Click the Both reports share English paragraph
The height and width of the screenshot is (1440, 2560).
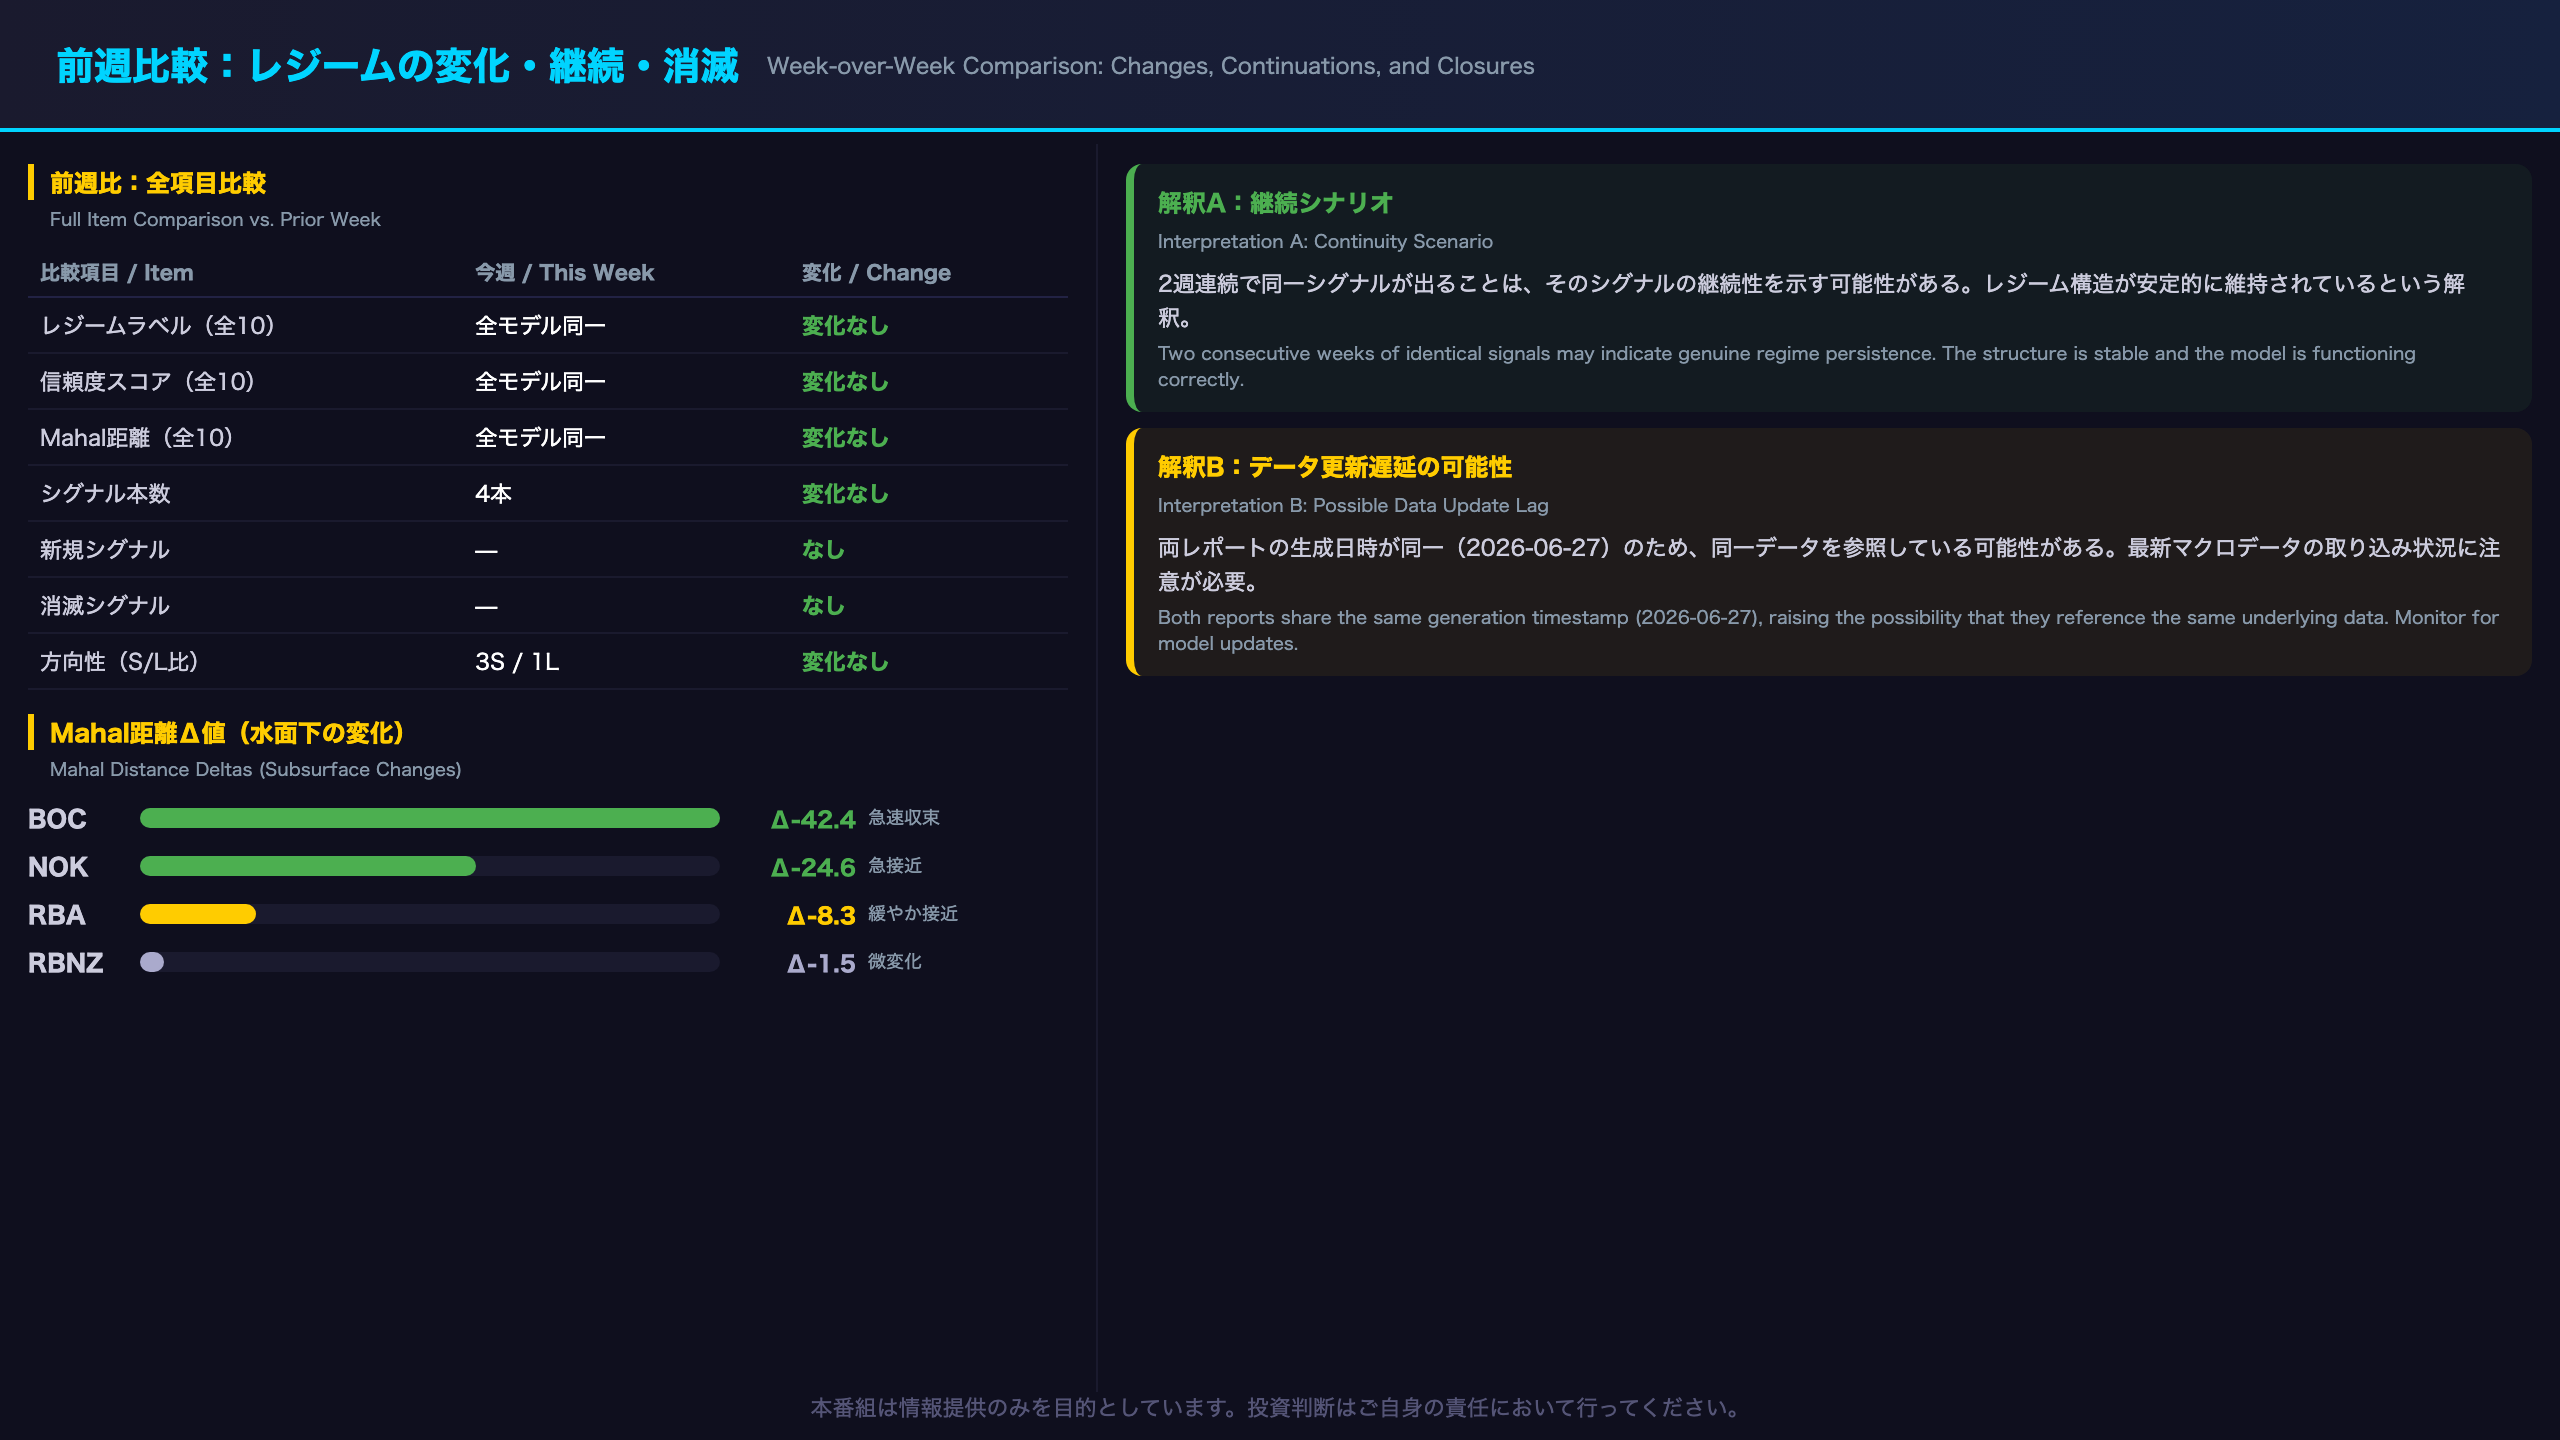click(x=1828, y=630)
